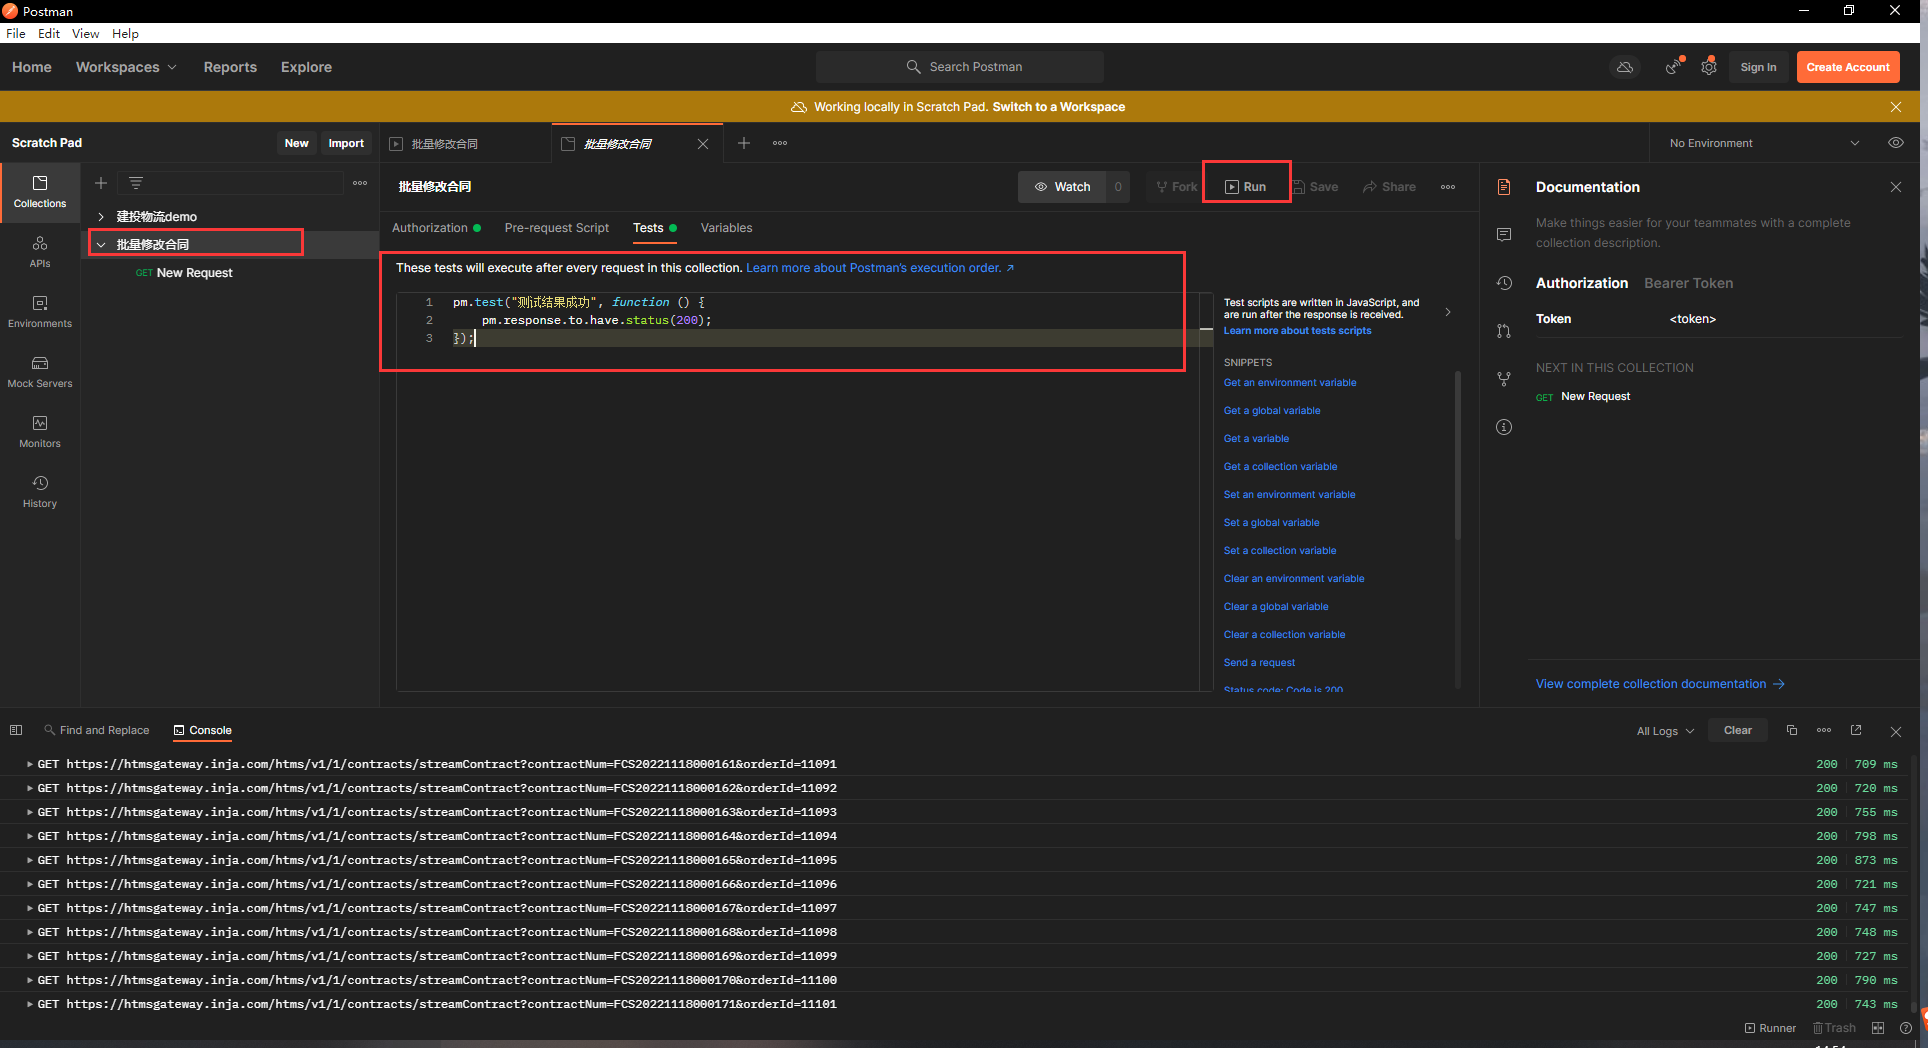Click the create new collection plus icon
1928x1048 pixels.
pos(101,183)
